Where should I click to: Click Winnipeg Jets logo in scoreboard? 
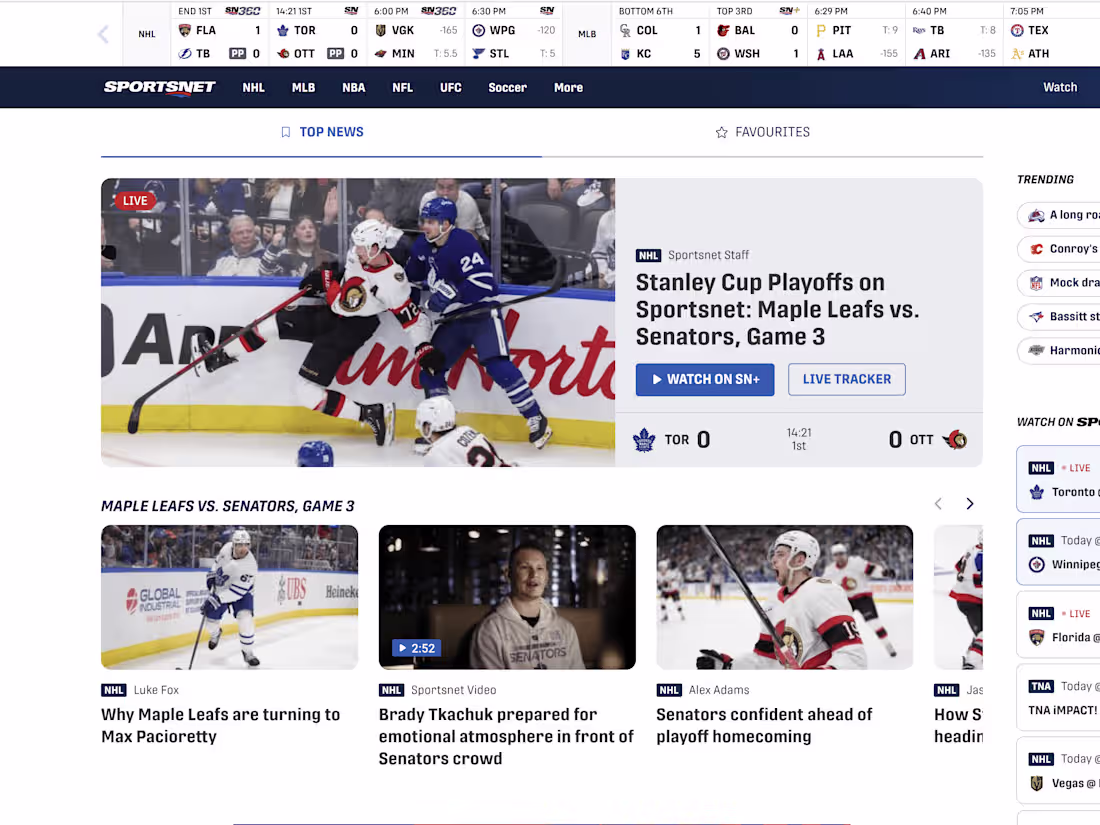coord(479,30)
